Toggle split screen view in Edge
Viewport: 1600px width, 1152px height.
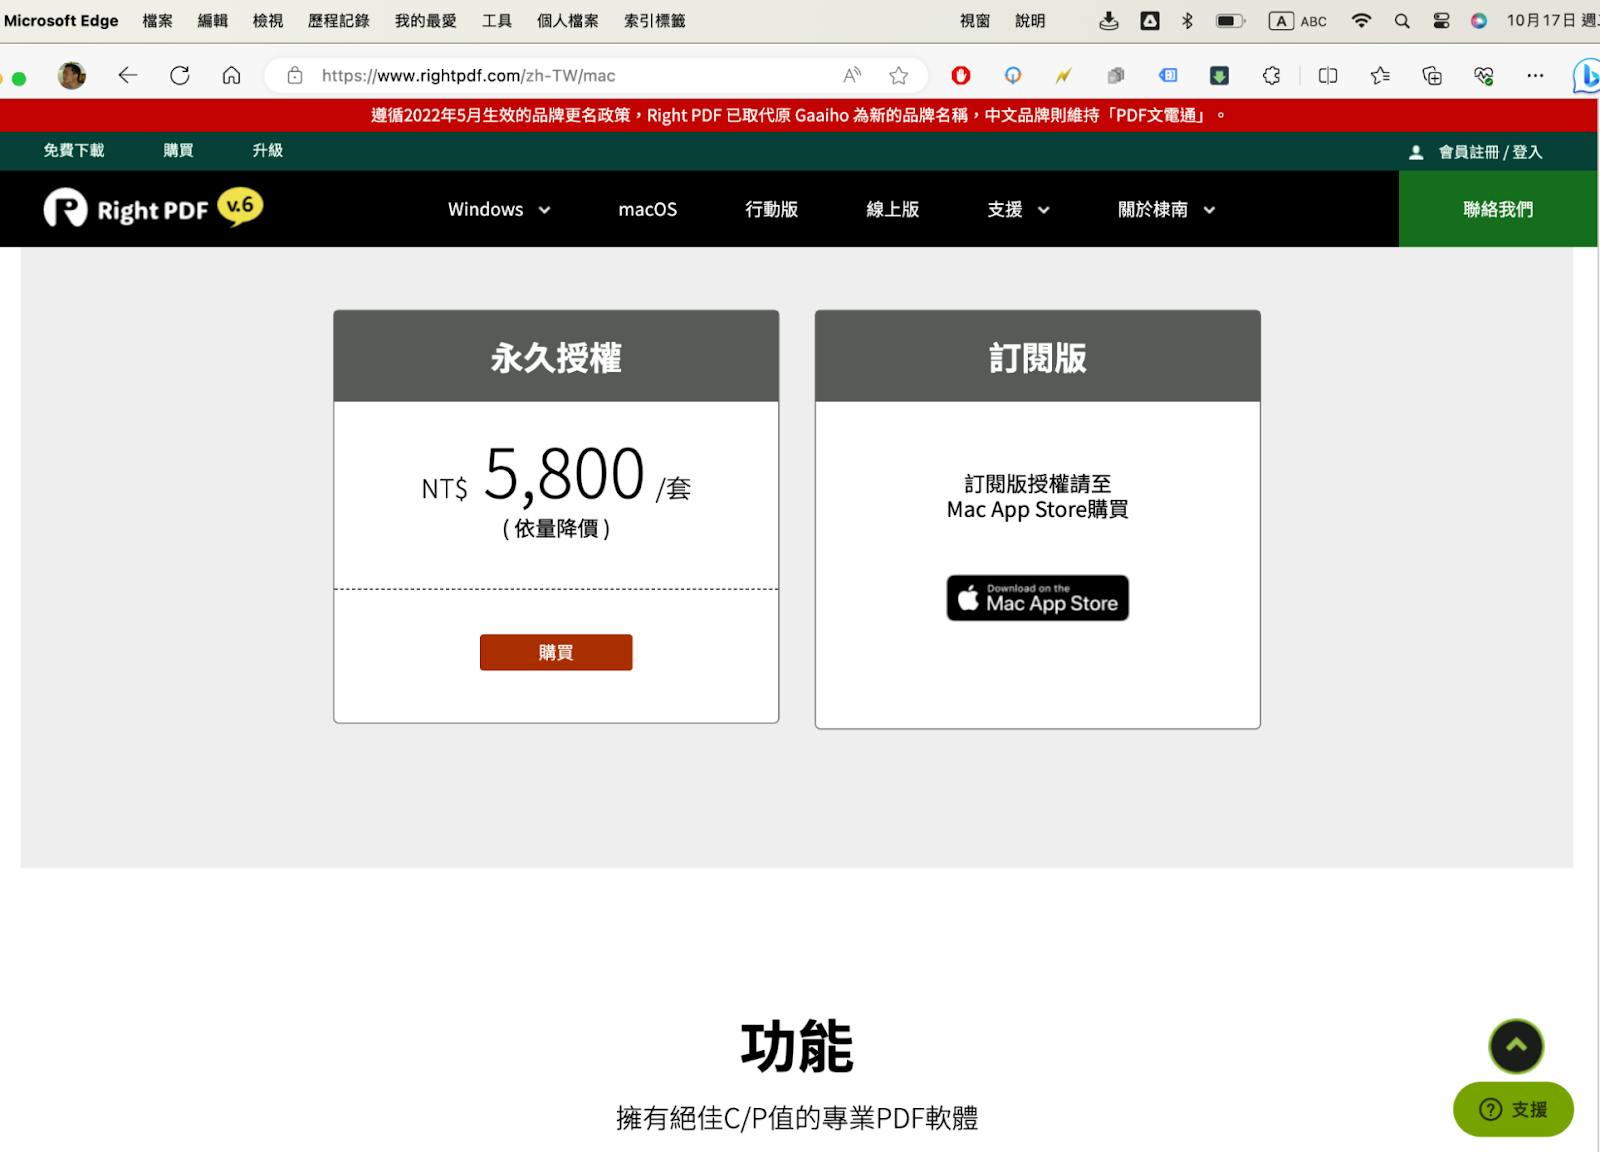pos(1328,75)
